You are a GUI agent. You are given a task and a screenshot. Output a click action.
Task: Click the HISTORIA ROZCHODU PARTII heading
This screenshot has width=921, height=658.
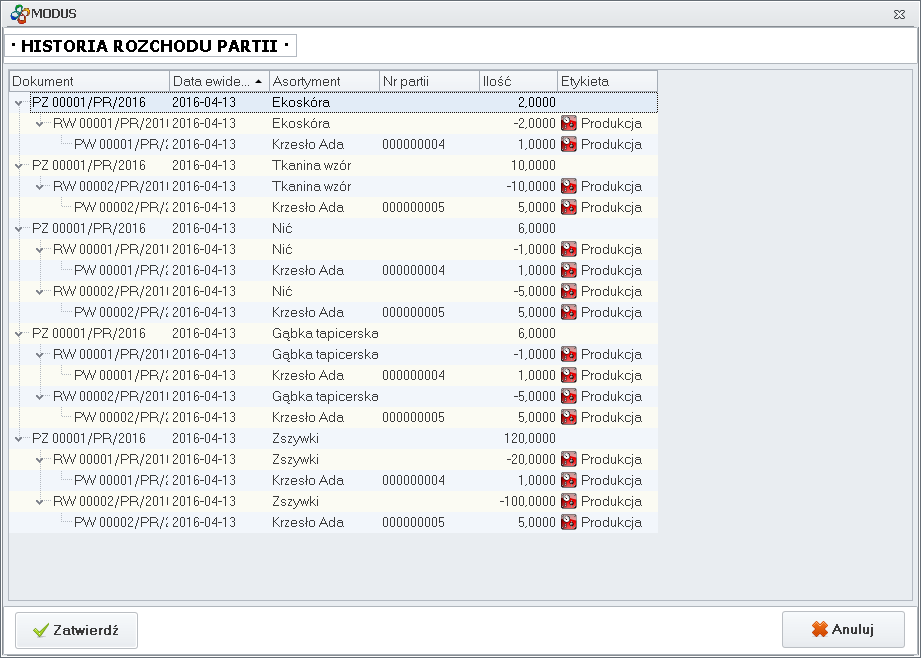[x=150, y=46]
